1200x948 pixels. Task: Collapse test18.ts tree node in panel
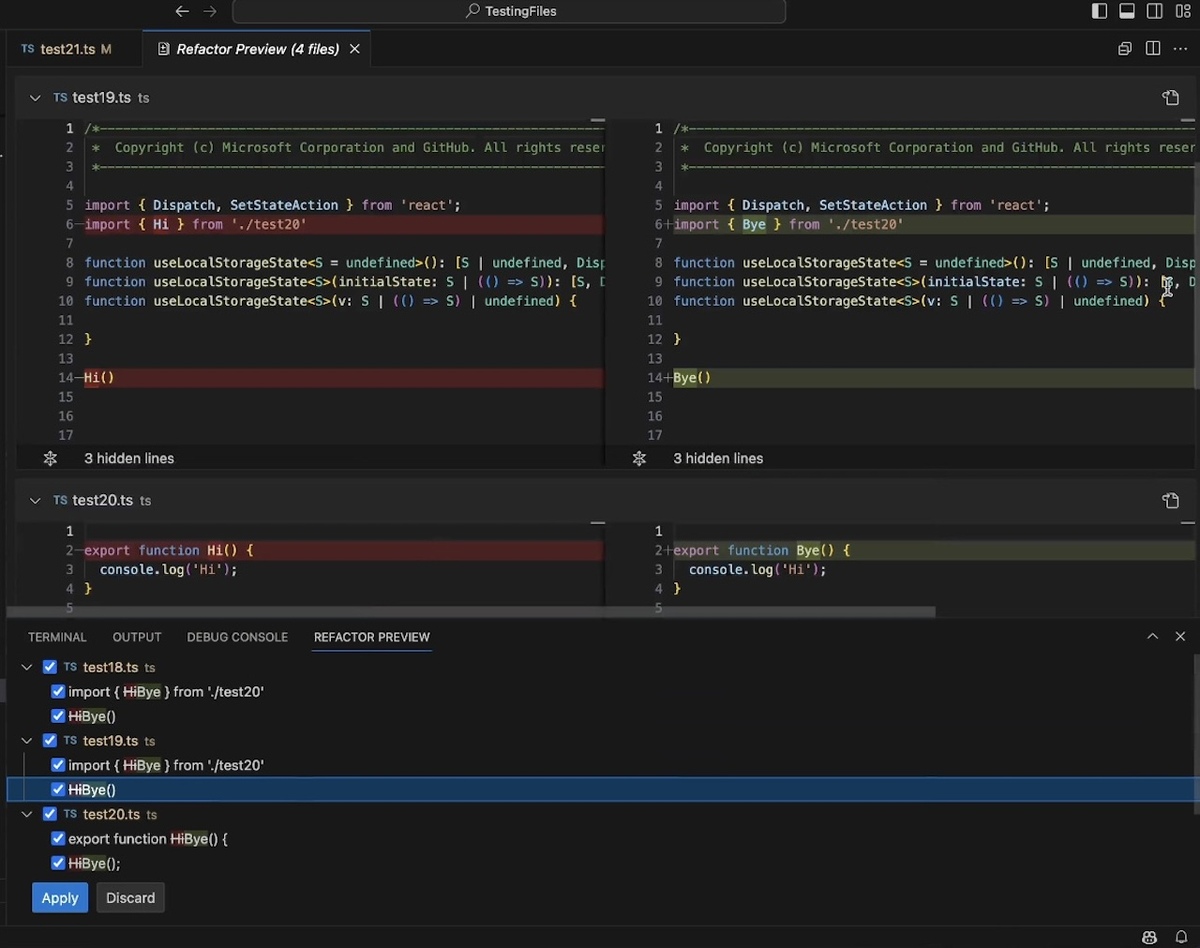(27, 667)
